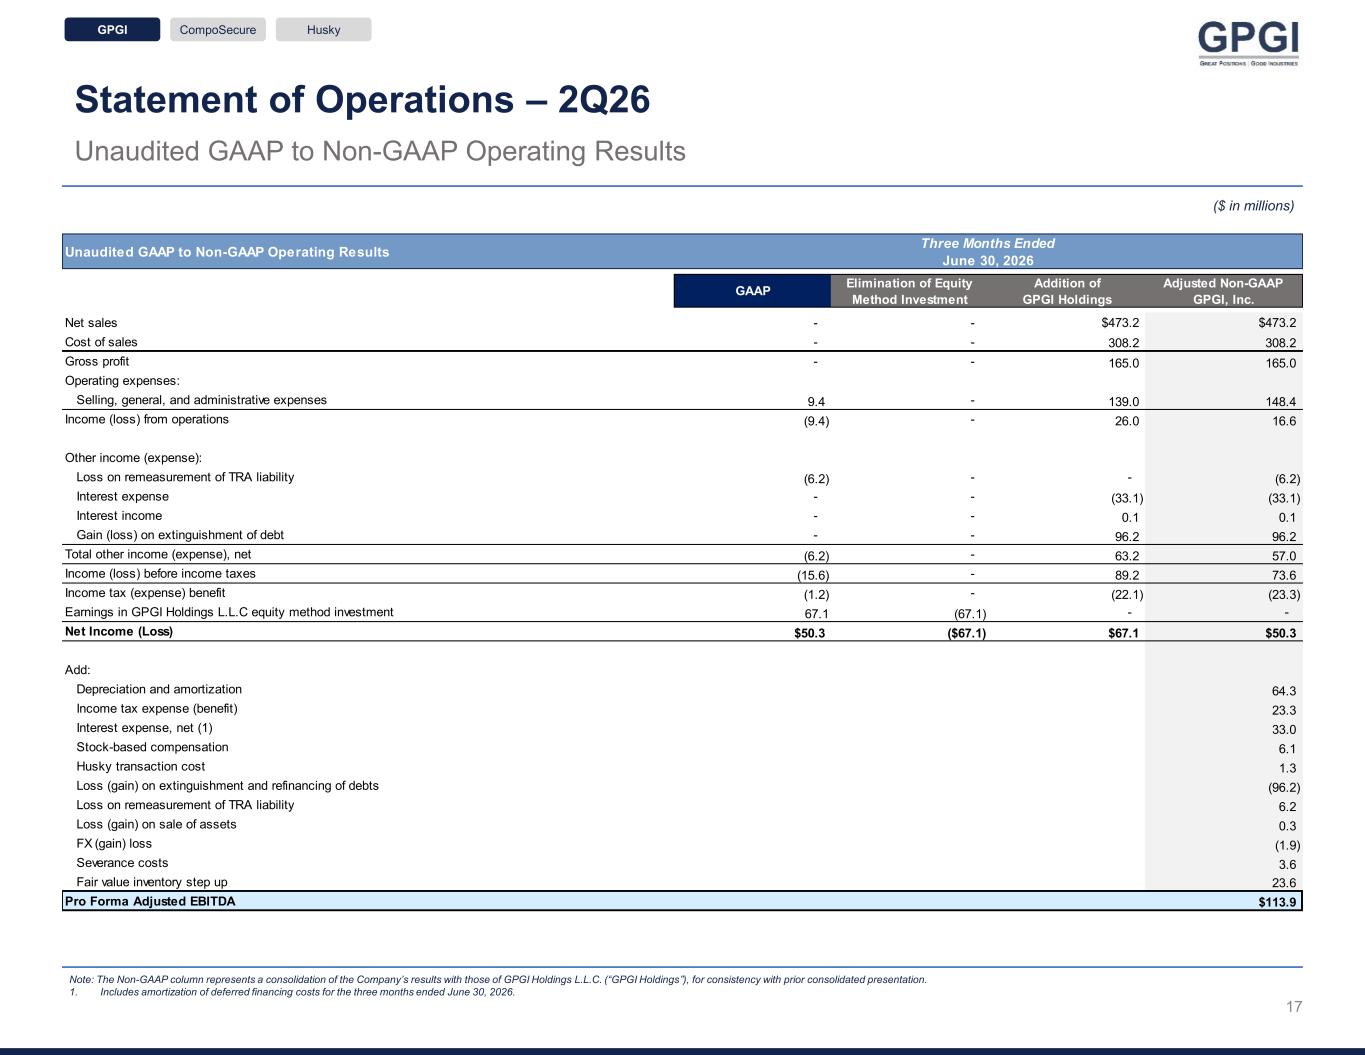This screenshot has height=1055, width=1365.
Task: Select 'Income (loss) from operations' row label
Action: (x=147, y=419)
